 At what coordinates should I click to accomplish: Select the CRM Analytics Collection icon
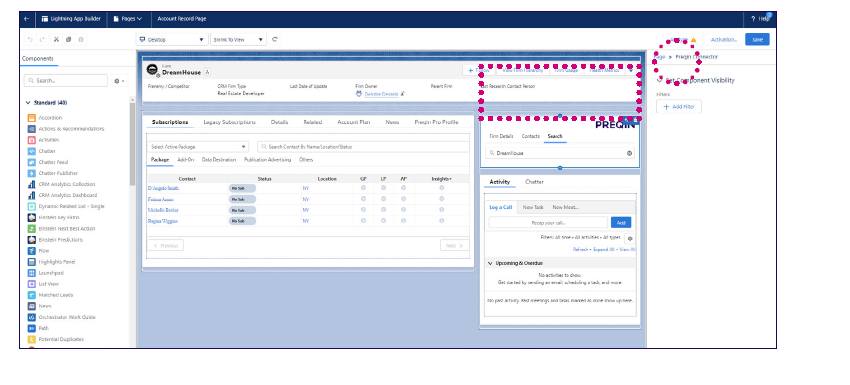(x=31, y=184)
